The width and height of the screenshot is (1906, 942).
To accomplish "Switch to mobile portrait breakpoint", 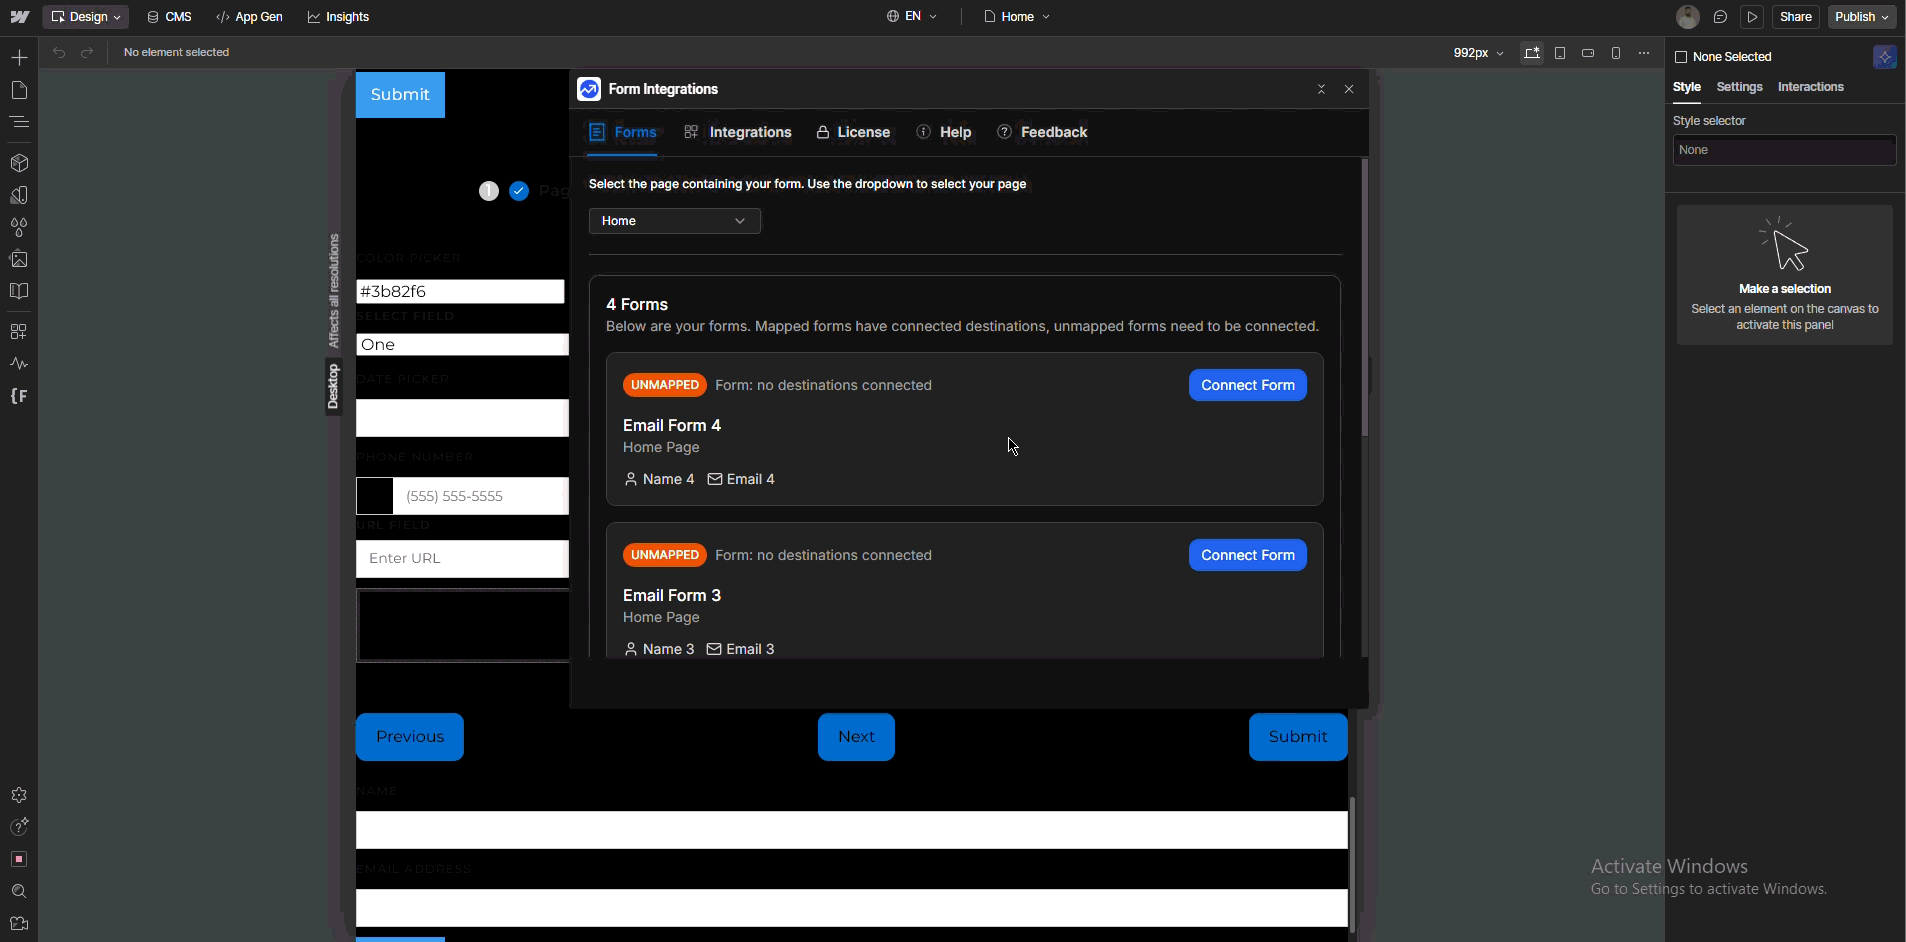I will [1616, 53].
